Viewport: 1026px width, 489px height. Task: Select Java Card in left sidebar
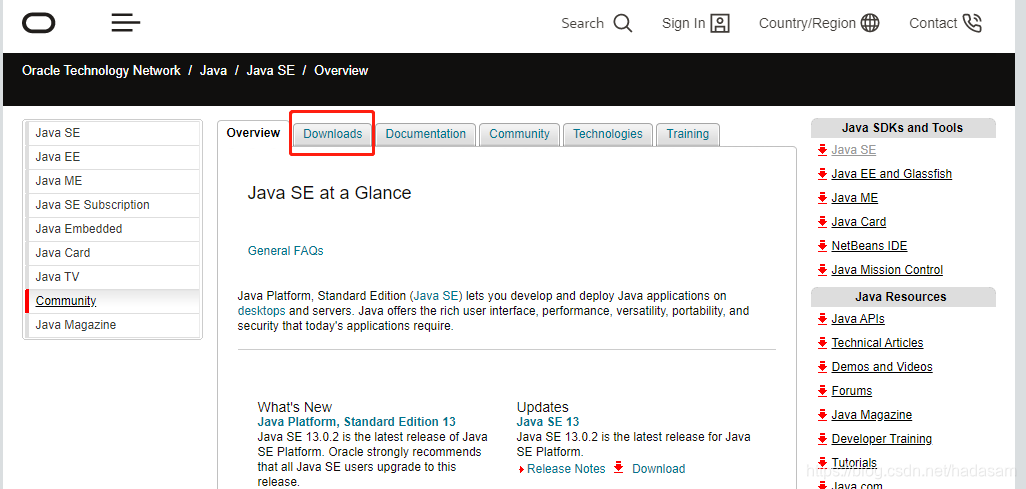pyautogui.click(x=113, y=253)
